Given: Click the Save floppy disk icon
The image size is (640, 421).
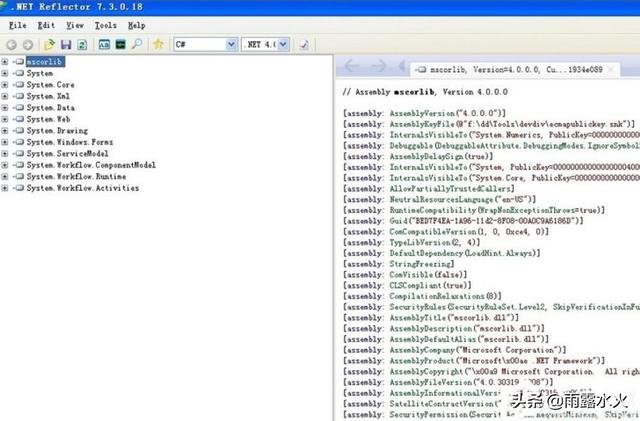Looking at the screenshot, I should (x=66, y=44).
